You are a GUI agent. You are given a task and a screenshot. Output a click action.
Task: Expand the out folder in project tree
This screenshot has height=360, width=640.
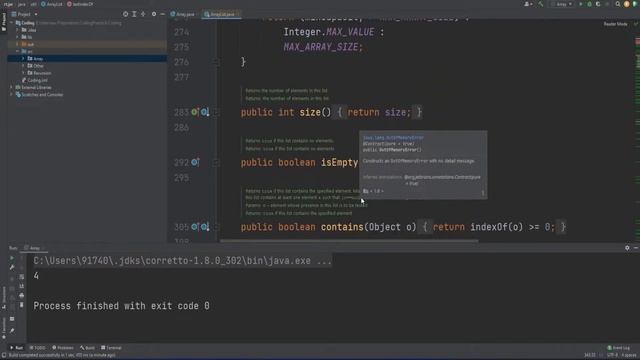tap(17, 44)
